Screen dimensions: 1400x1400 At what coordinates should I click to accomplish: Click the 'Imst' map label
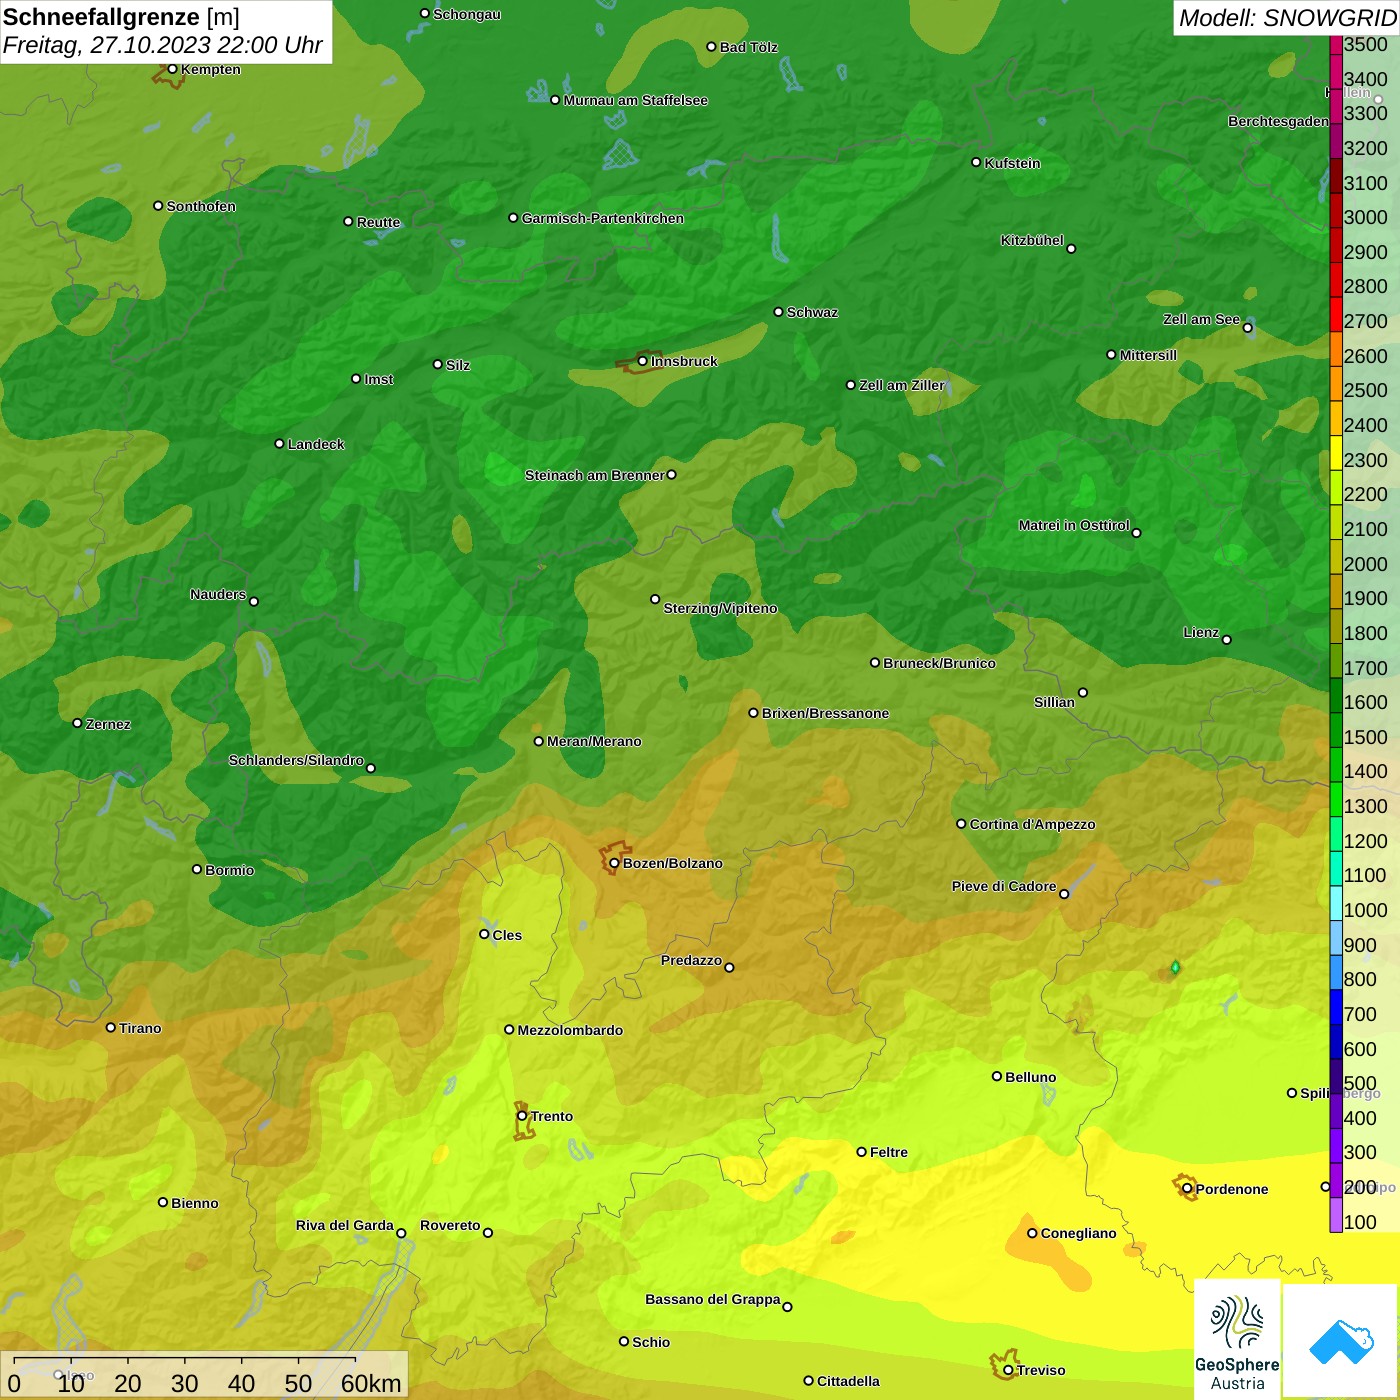point(379,379)
